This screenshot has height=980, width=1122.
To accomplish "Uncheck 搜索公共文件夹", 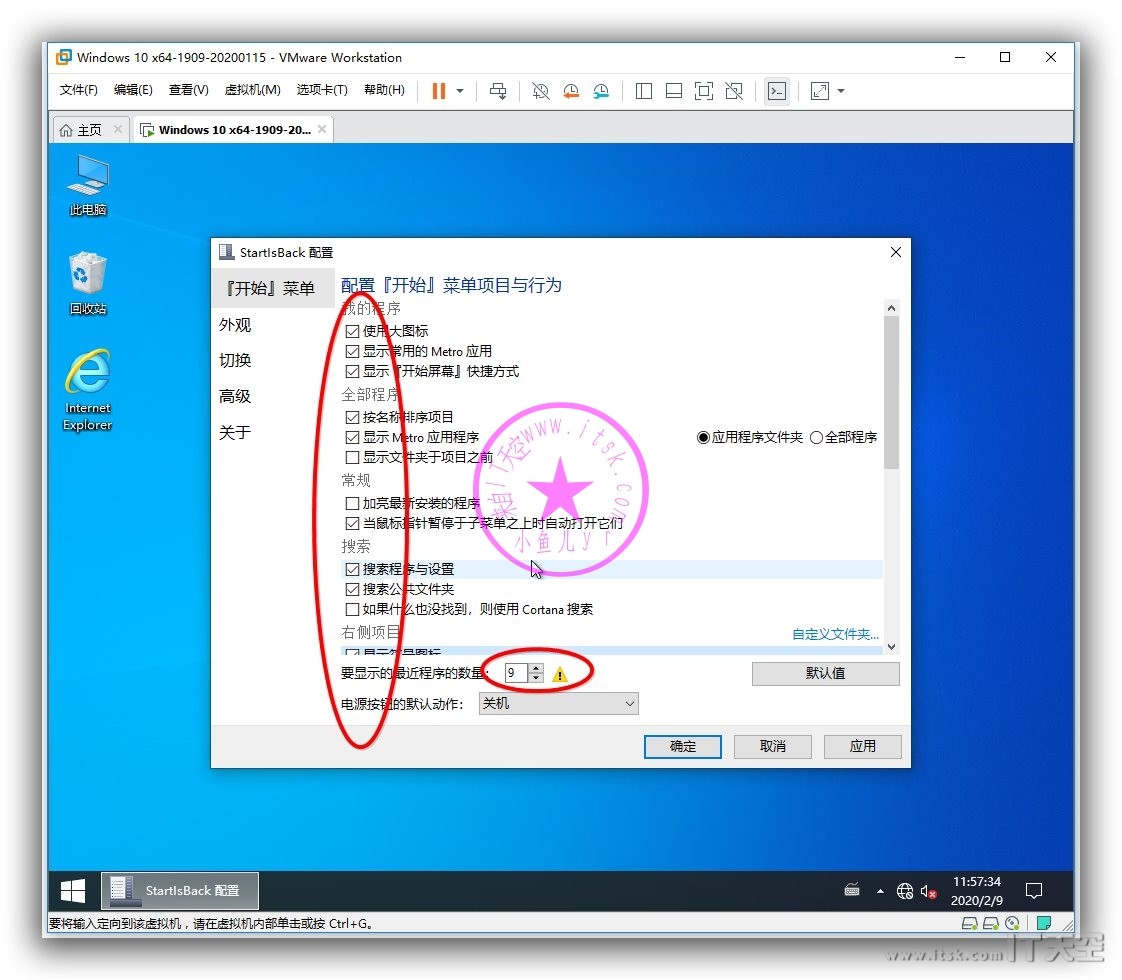I will tap(352, 589).
